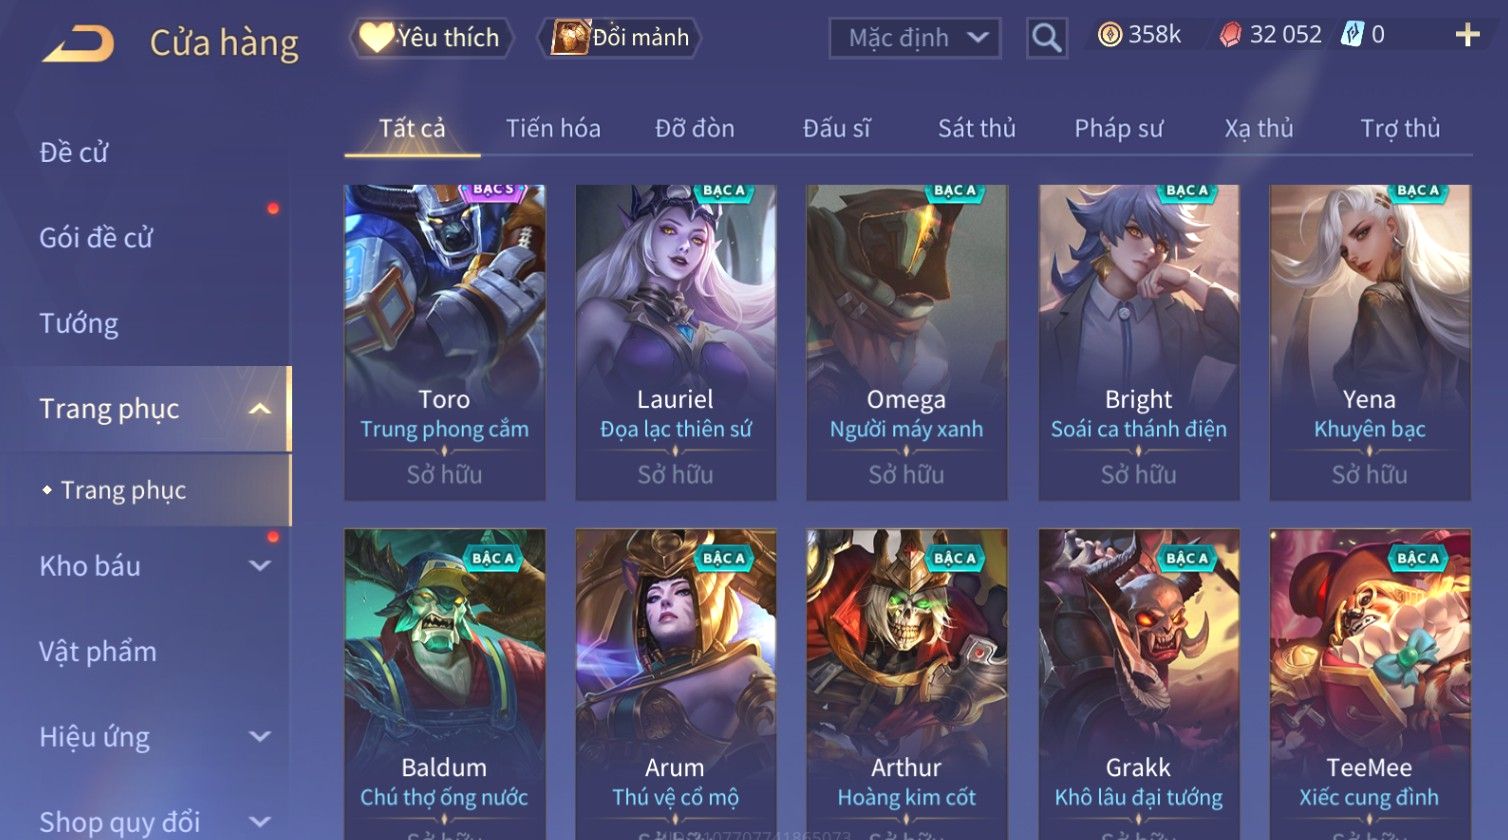Switch to the Sát thủ tab
The width and height of the screenshot is (1508, 840).
click(x=976, y=128)
